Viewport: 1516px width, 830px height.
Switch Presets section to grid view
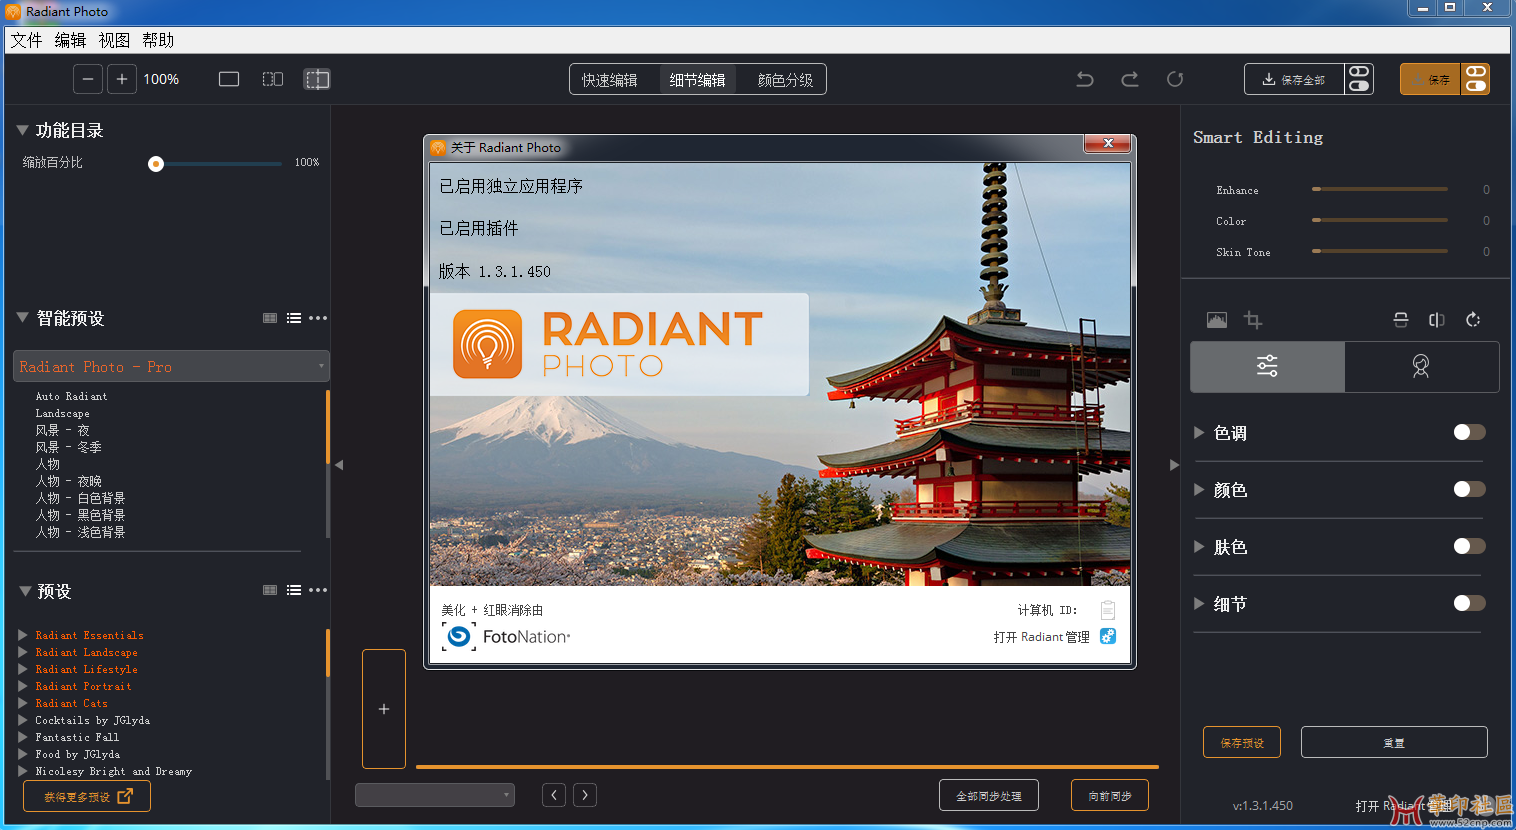click(x=270, y=590)
